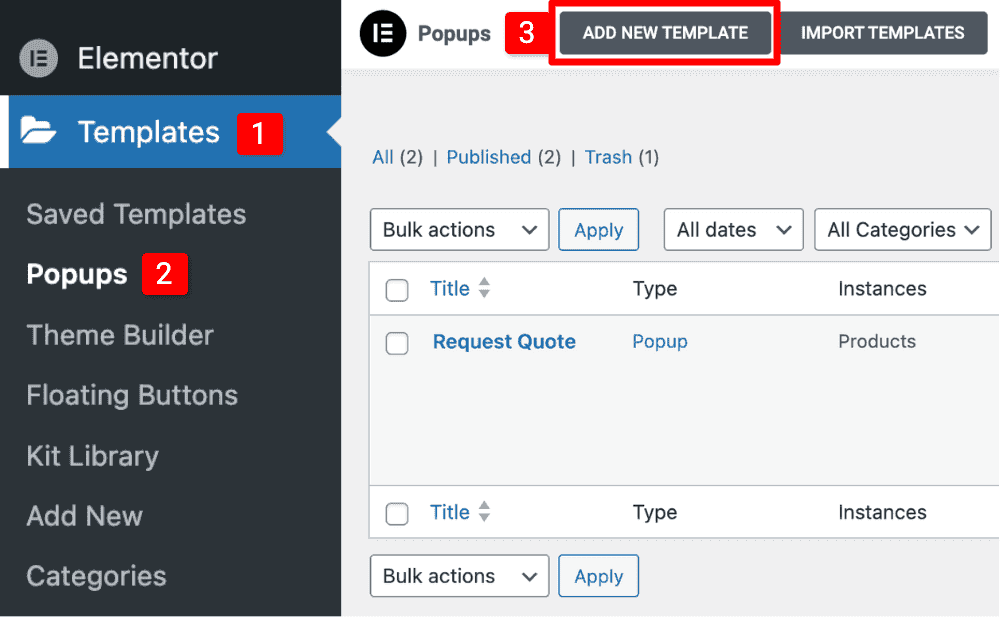Click the Instances label in table footer
The height and width of the screenshot is (618, 1000).
(882, 512)
